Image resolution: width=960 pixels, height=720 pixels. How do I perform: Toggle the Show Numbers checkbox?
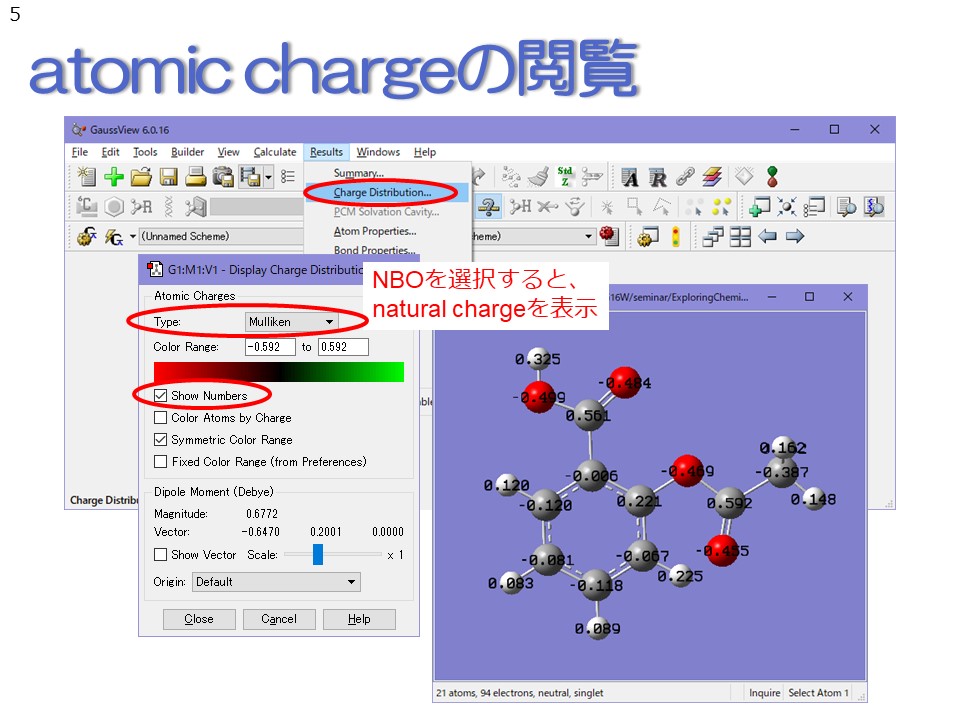tap(160, 396)
